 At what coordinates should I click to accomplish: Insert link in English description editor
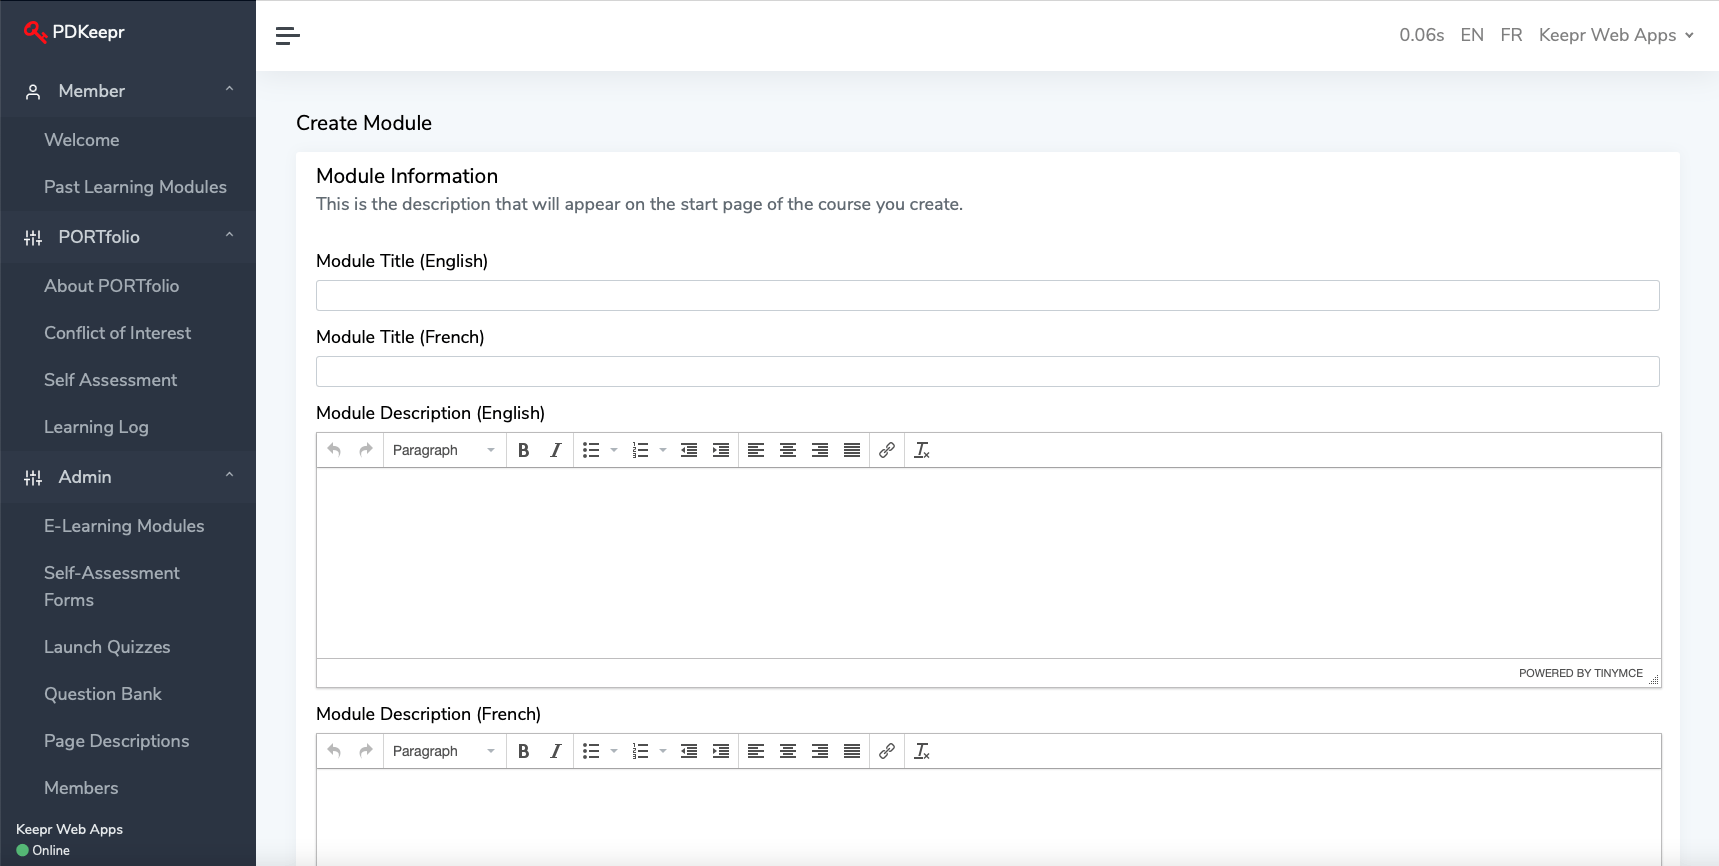(887, 450)
